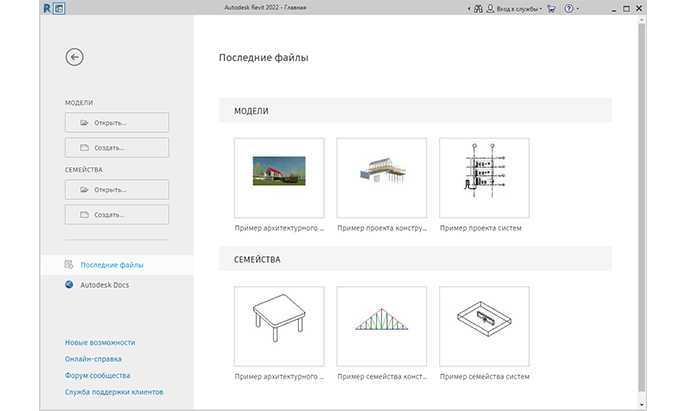Select Последние файлы in sidebar

coord(117,265)
